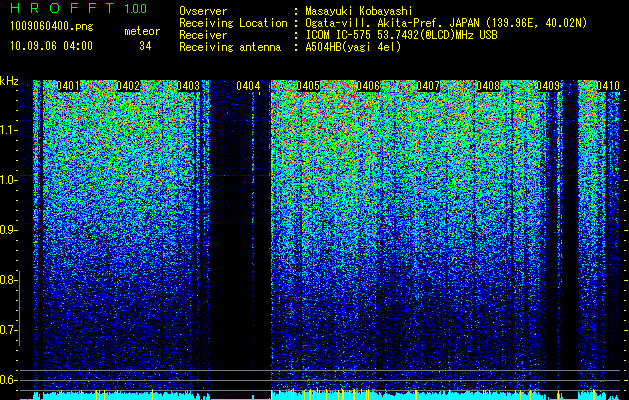Viewport: 629px width, 400px height.
Task: Click the Ogata-vill. Akita-Pref. JAPAN location text
Action: coord(446,23)
